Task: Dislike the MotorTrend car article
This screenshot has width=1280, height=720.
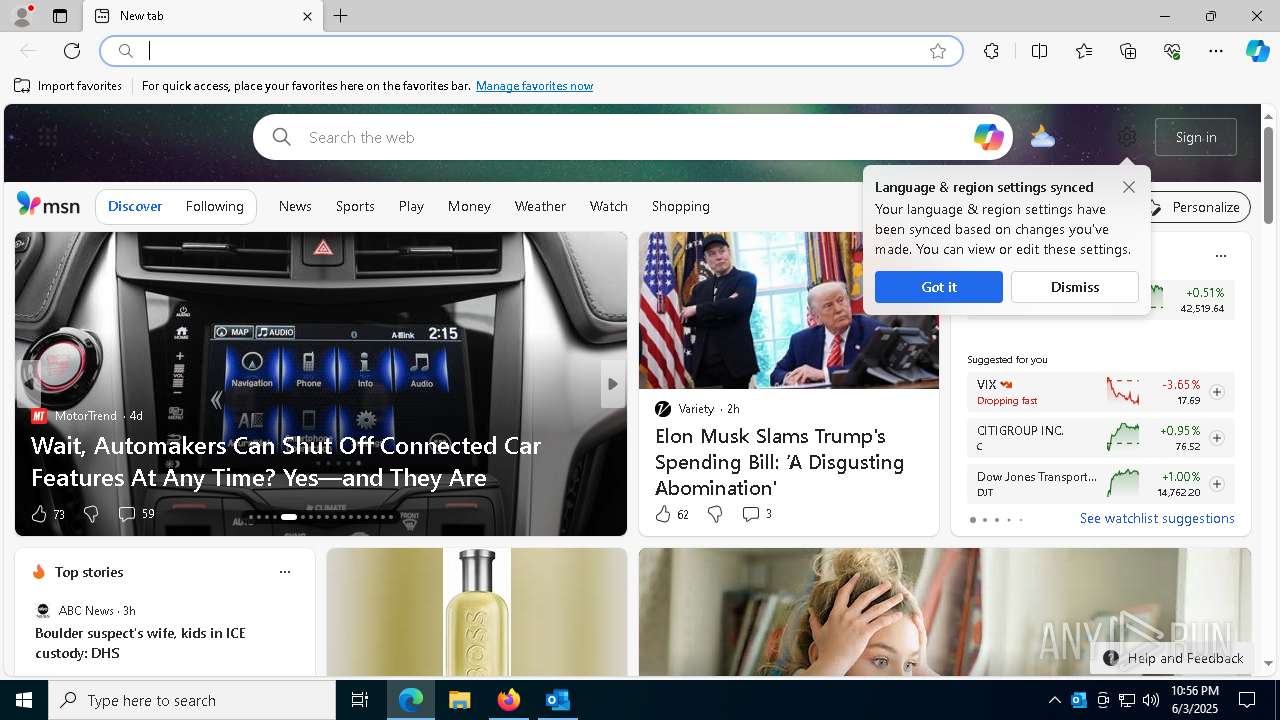Action: (x=91, y=514)
